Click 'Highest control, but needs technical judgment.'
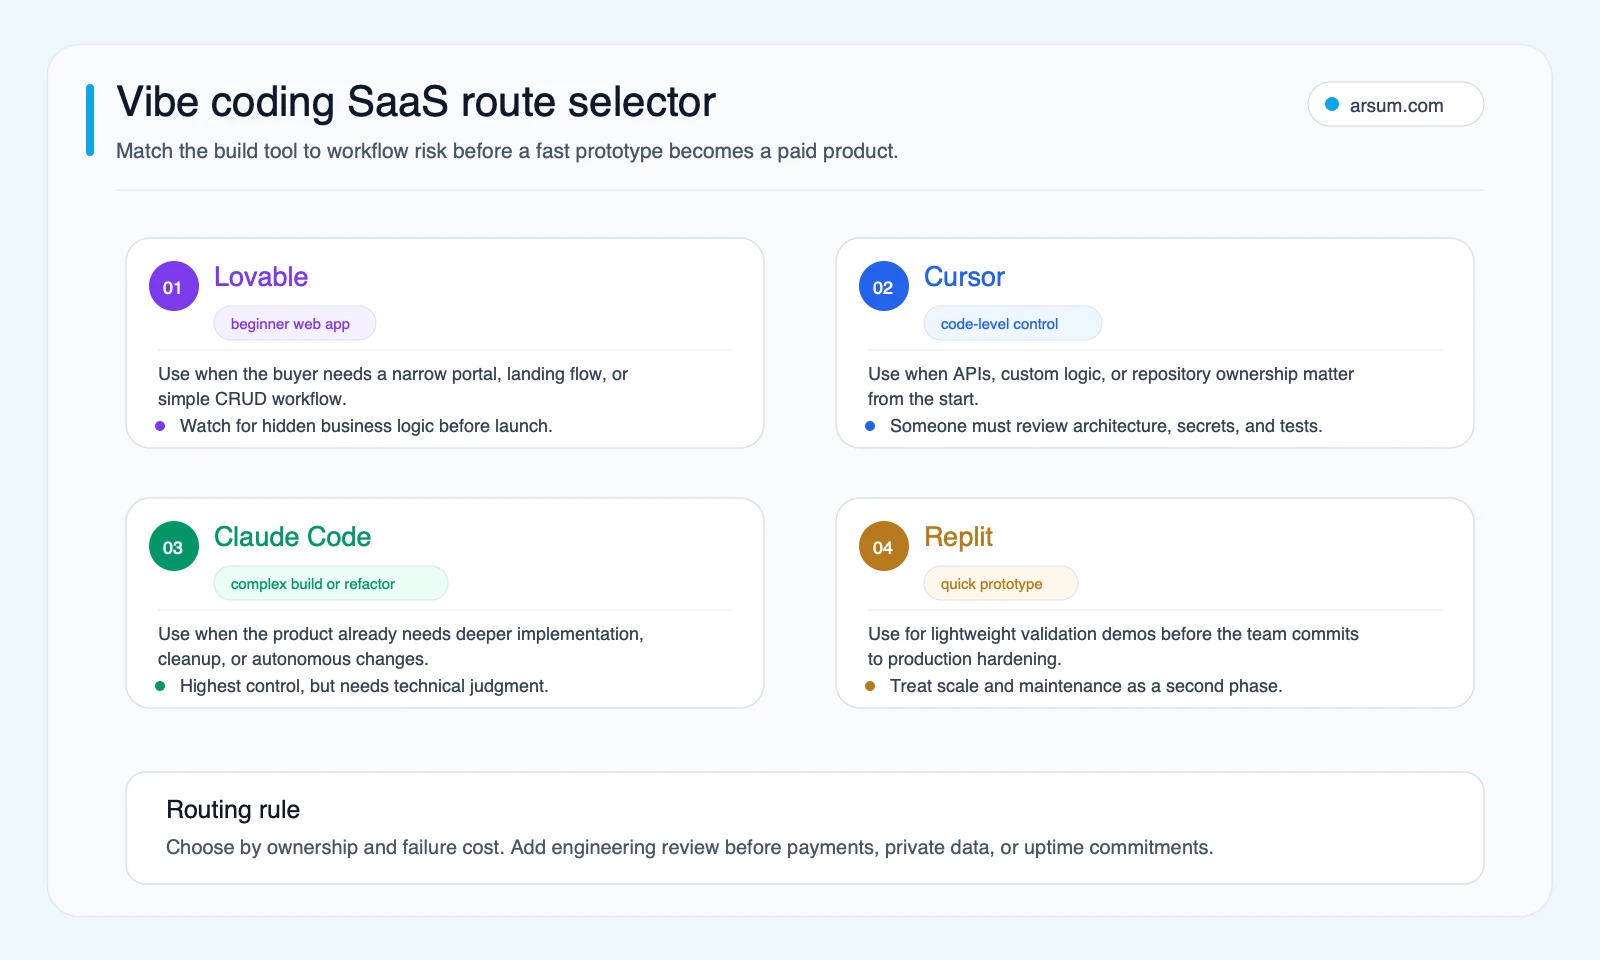The image size is (1600, 960). (364, 686)
